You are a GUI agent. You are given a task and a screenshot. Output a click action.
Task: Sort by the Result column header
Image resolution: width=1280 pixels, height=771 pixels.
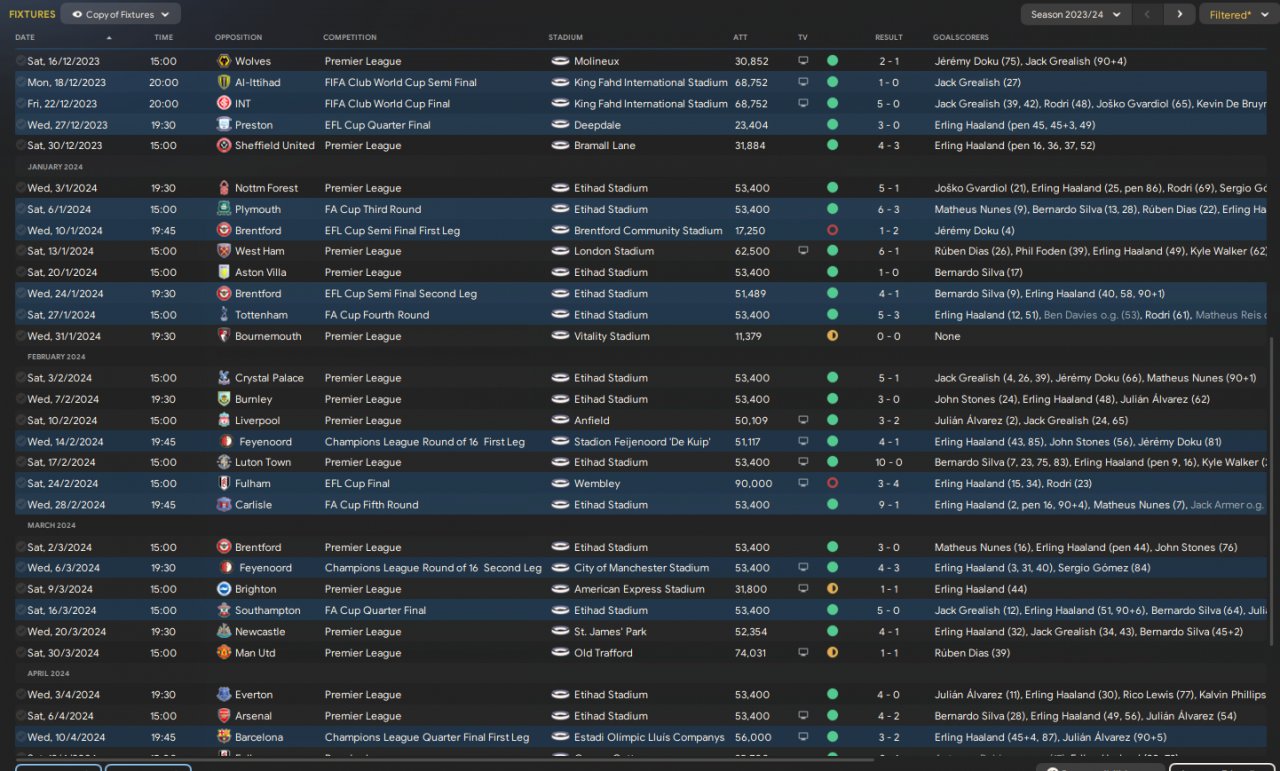889,37
